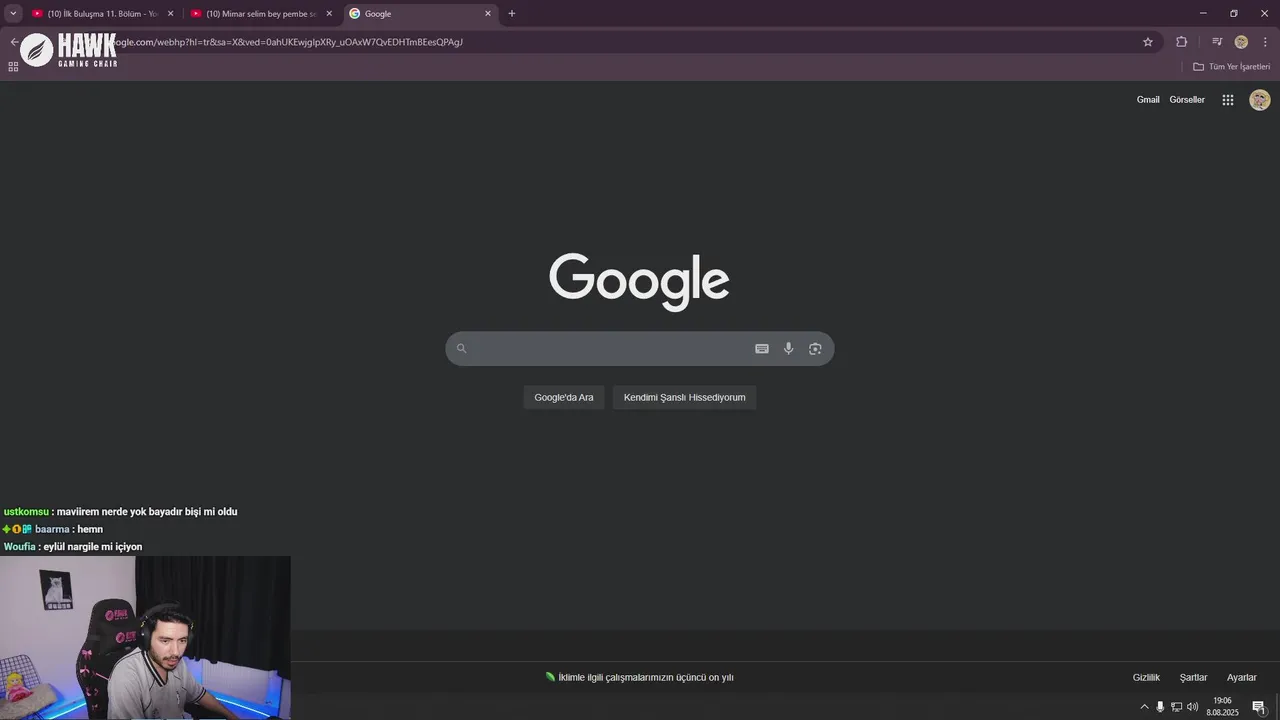Open the media controls icon
The width and height of the screenshot is (1280, 720).
(1217, 42)
